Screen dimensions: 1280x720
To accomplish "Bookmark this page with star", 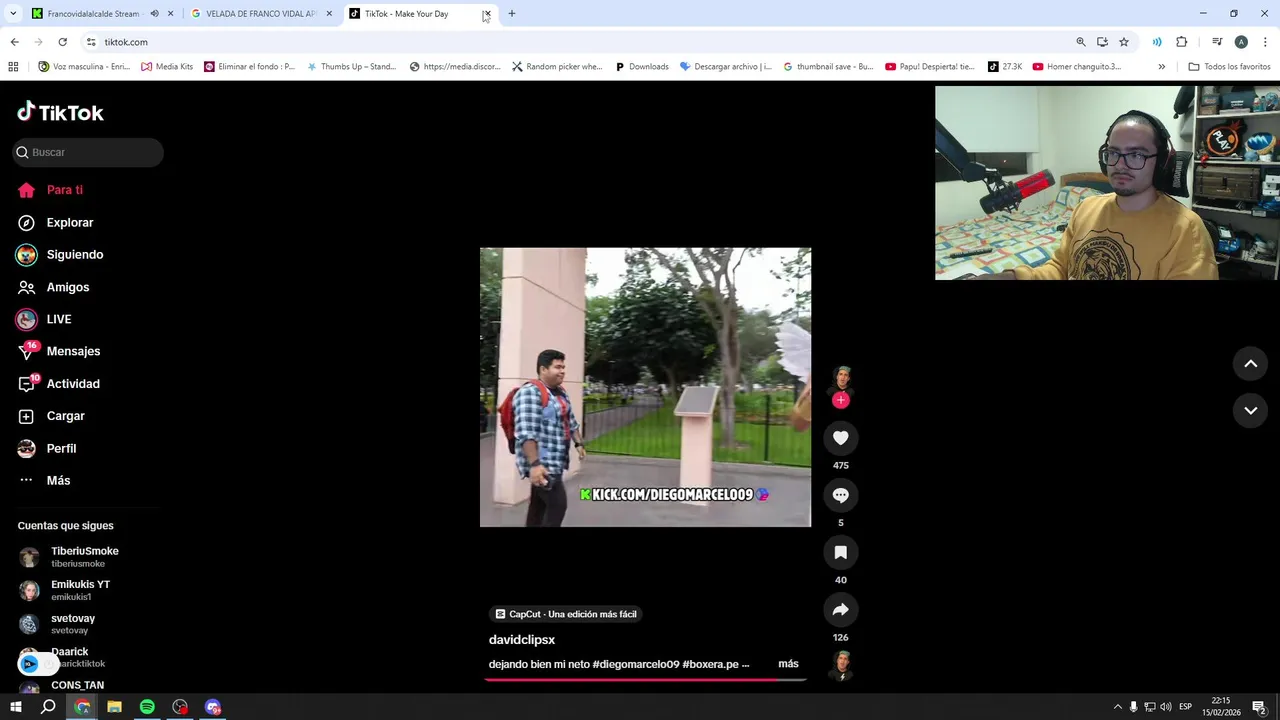I will [x=1124, y=42].
